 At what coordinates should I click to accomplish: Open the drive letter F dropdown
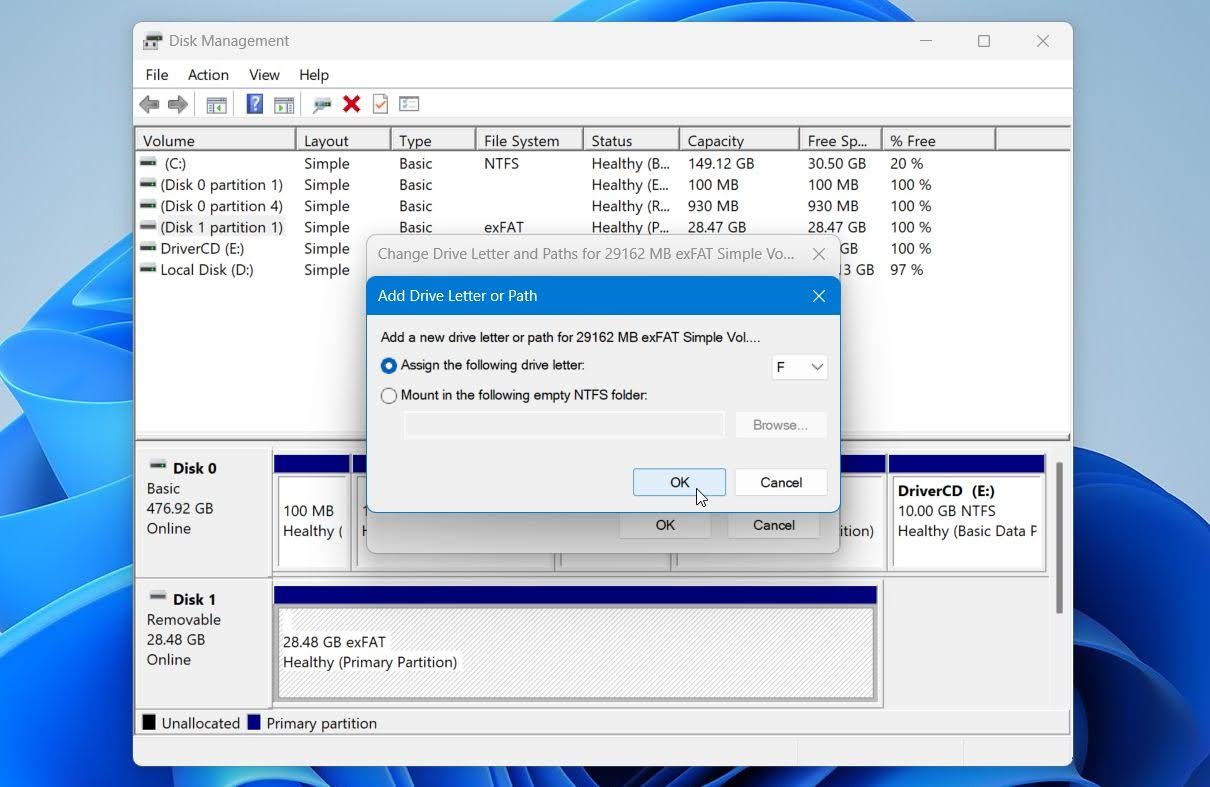[799, 367]
